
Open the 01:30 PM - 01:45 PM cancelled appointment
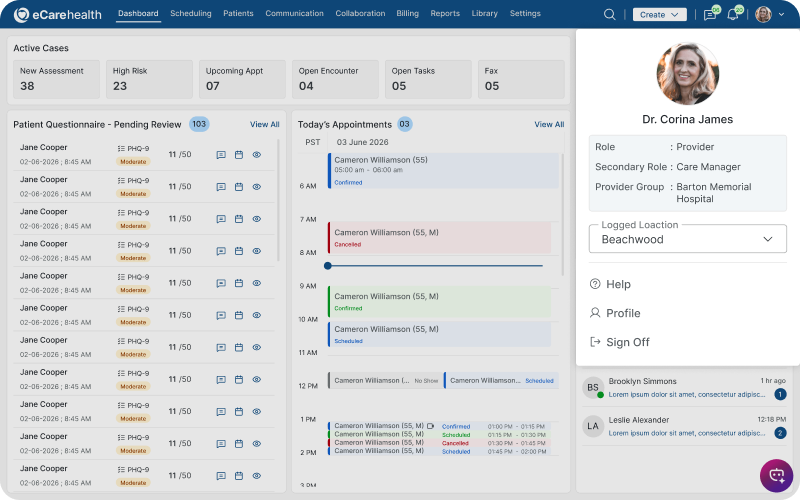pos(439,443)
